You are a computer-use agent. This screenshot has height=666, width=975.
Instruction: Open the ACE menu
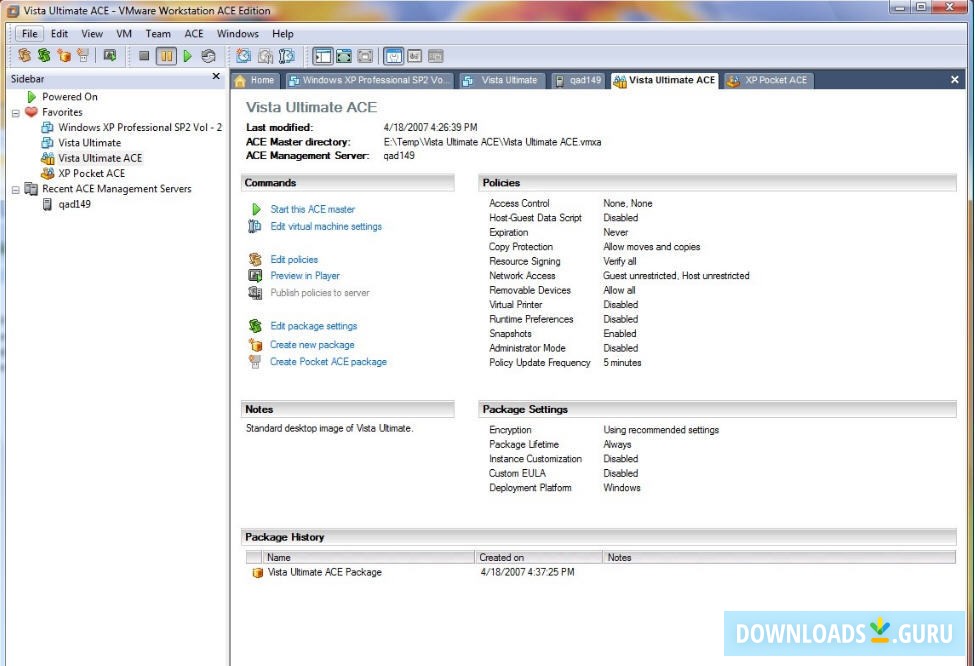tap(193, 33)
